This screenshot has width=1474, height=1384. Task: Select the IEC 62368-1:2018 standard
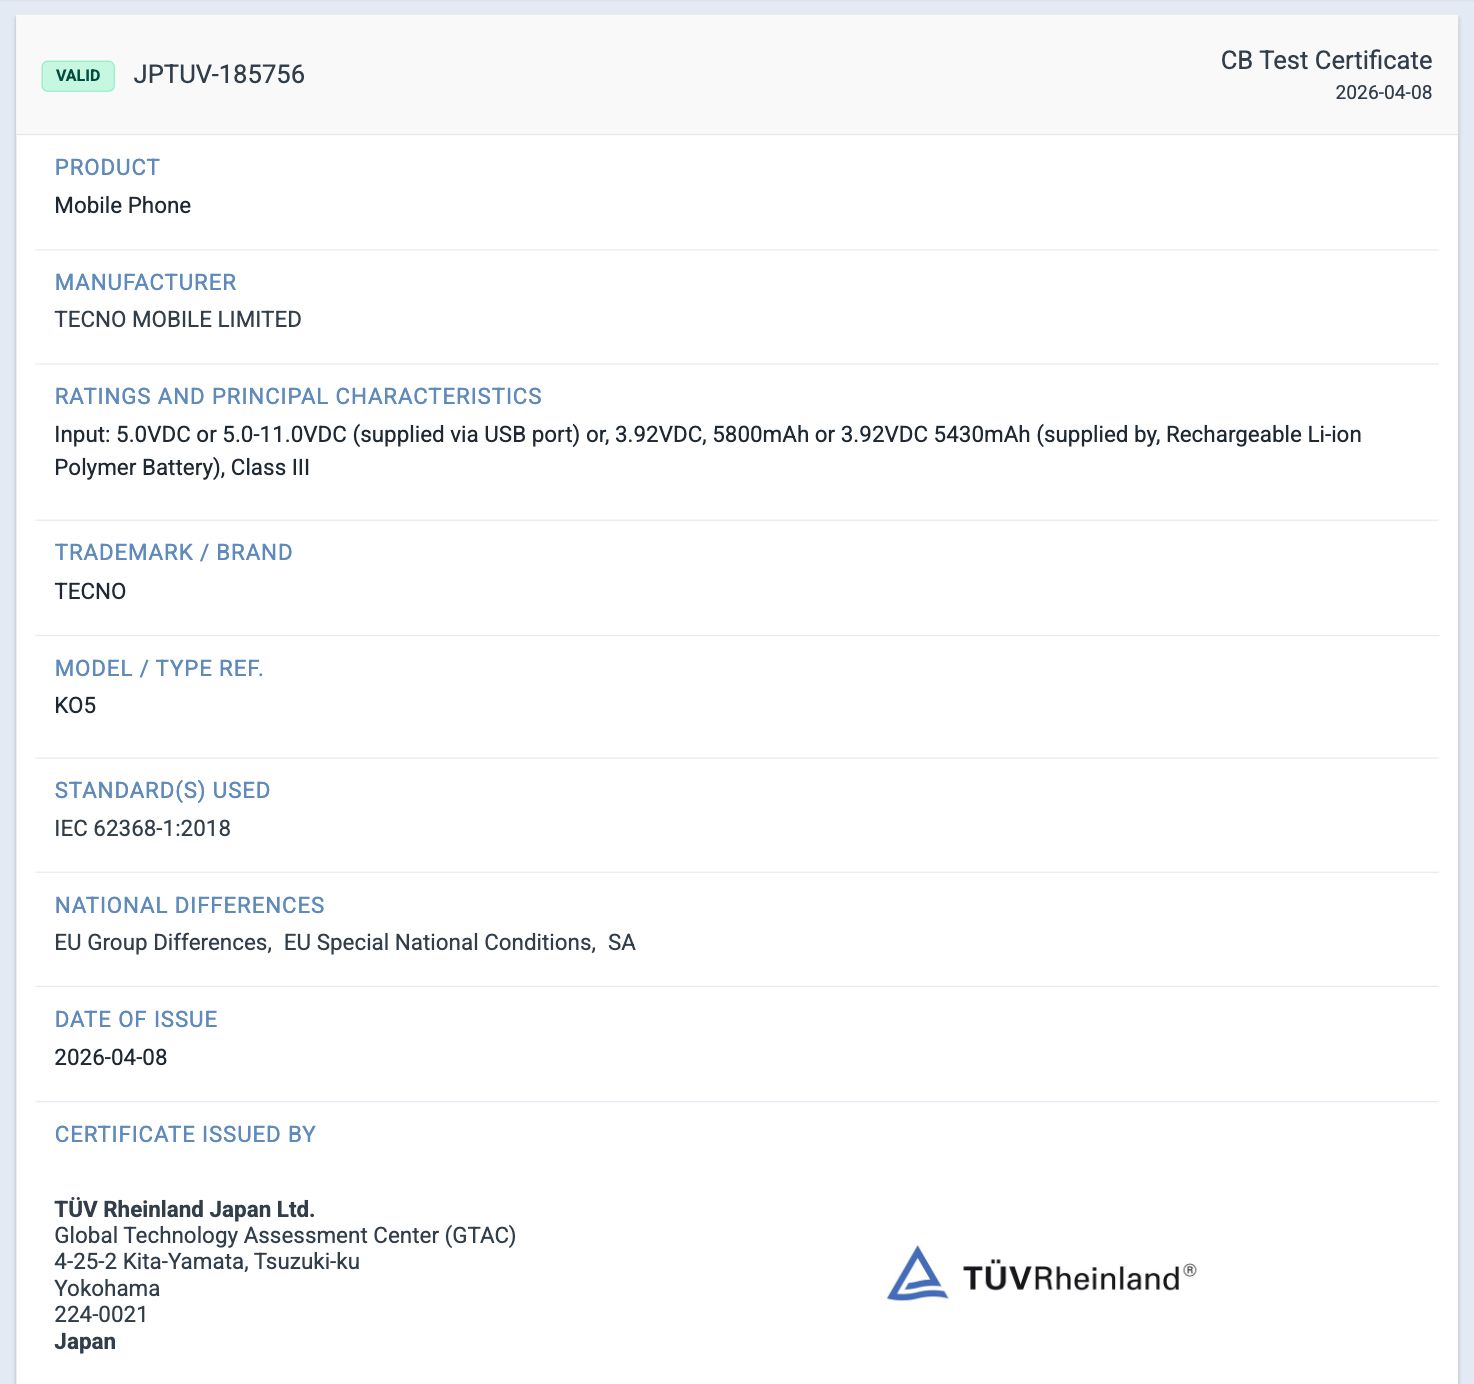pyautogui.click(x=142, y=828)
